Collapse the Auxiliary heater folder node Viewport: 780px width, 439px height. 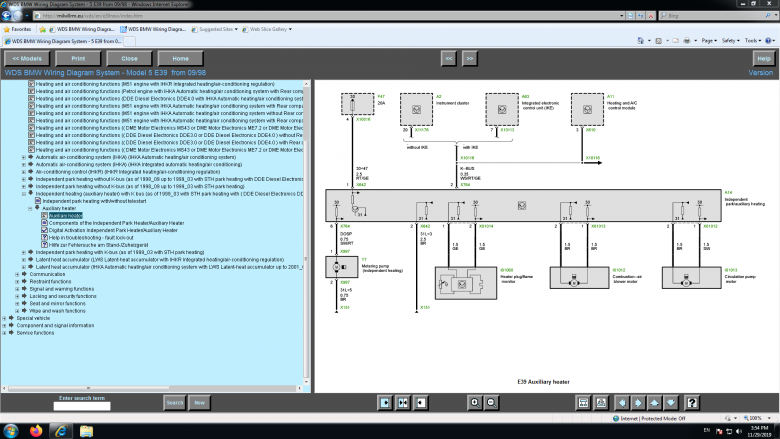tap(30, 208)
